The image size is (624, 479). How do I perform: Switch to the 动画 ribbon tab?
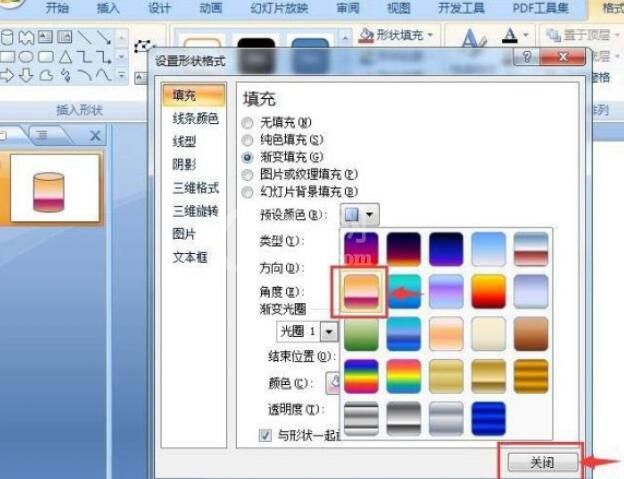211,8
